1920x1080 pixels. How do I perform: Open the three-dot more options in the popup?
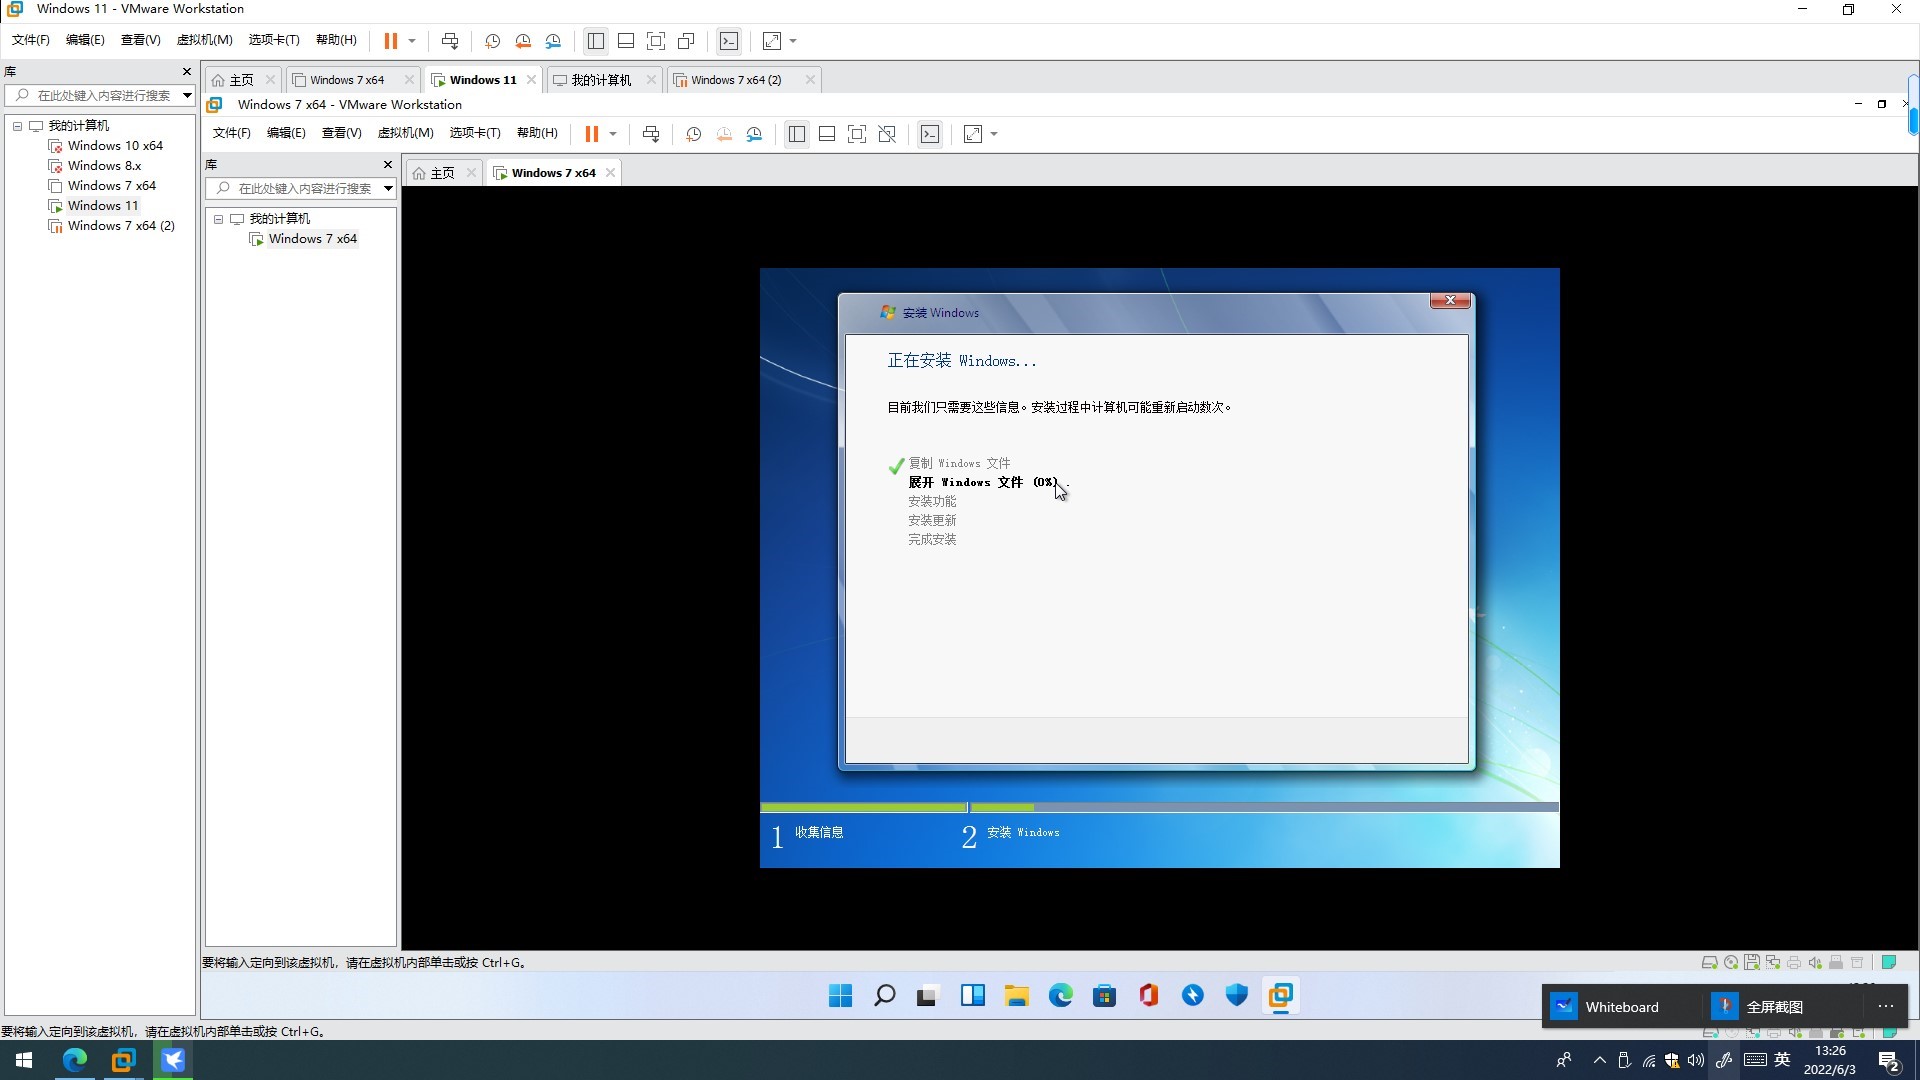click(1886, 1007)
